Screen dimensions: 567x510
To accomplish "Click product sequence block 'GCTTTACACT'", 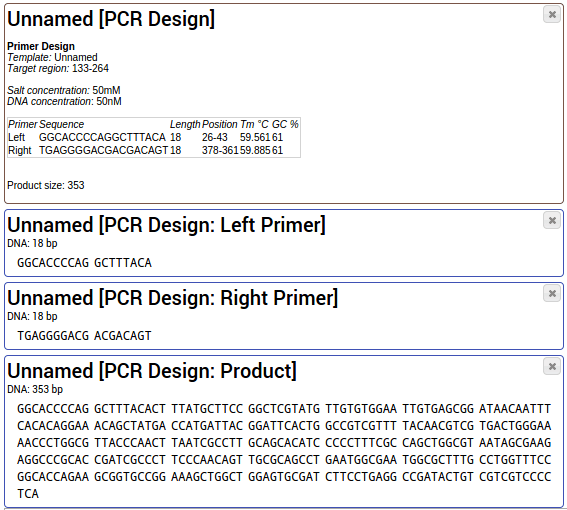I will pyautogui.click(x=130, y=409).
